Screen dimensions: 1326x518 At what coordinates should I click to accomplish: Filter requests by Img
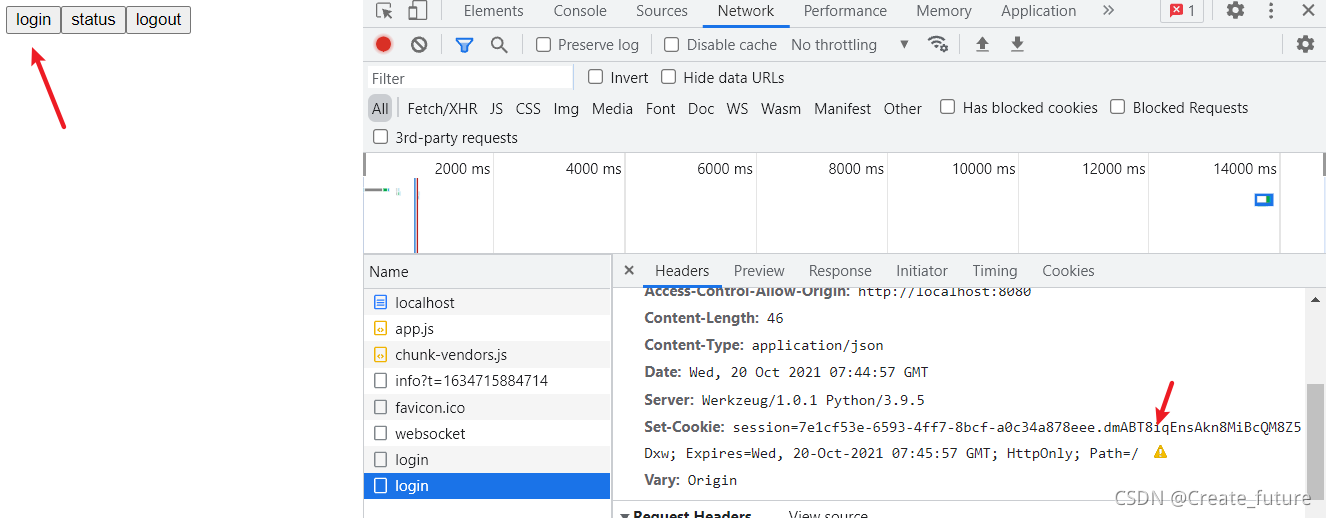pos(566,108)
